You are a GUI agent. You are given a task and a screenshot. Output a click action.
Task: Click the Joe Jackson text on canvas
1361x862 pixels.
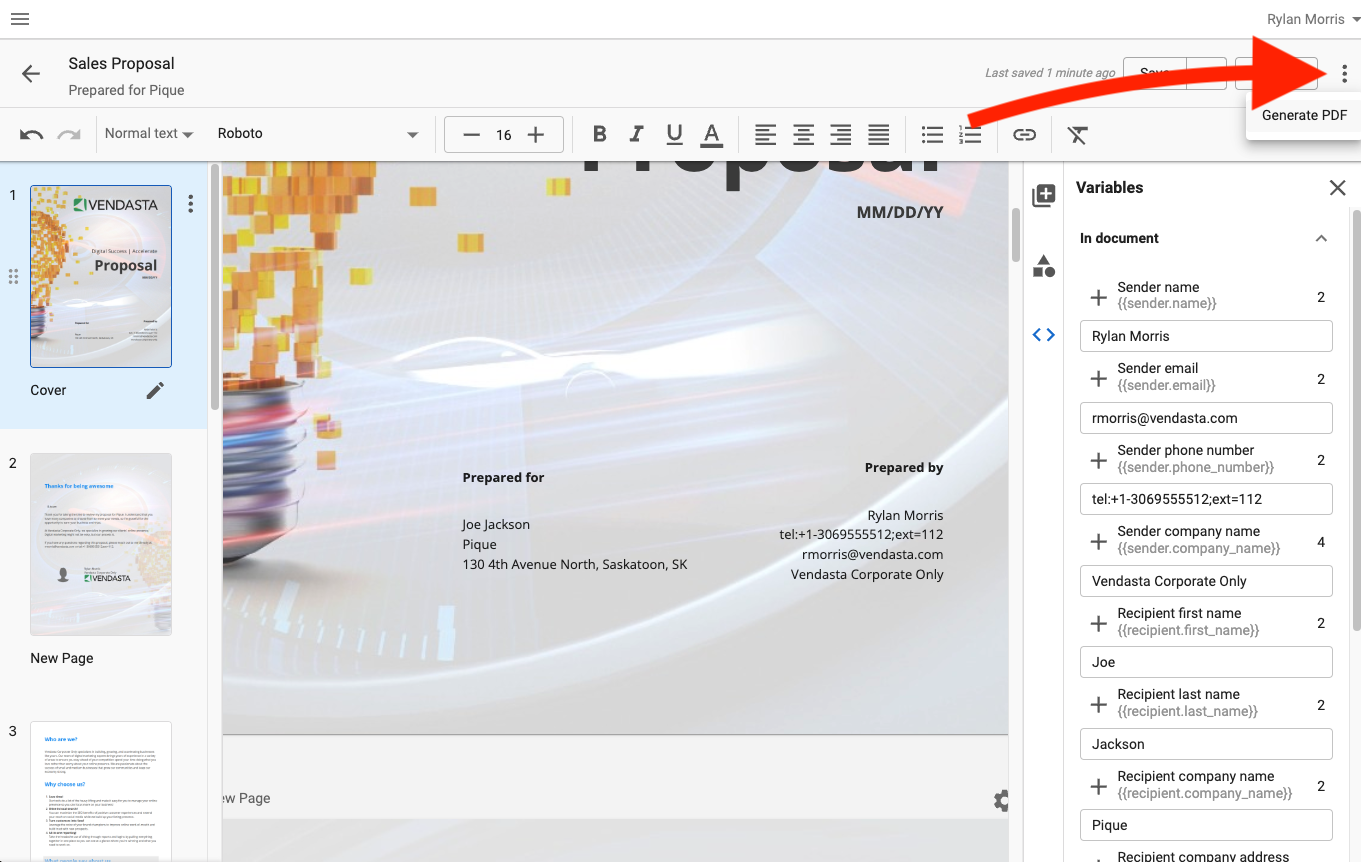(496, 524)
